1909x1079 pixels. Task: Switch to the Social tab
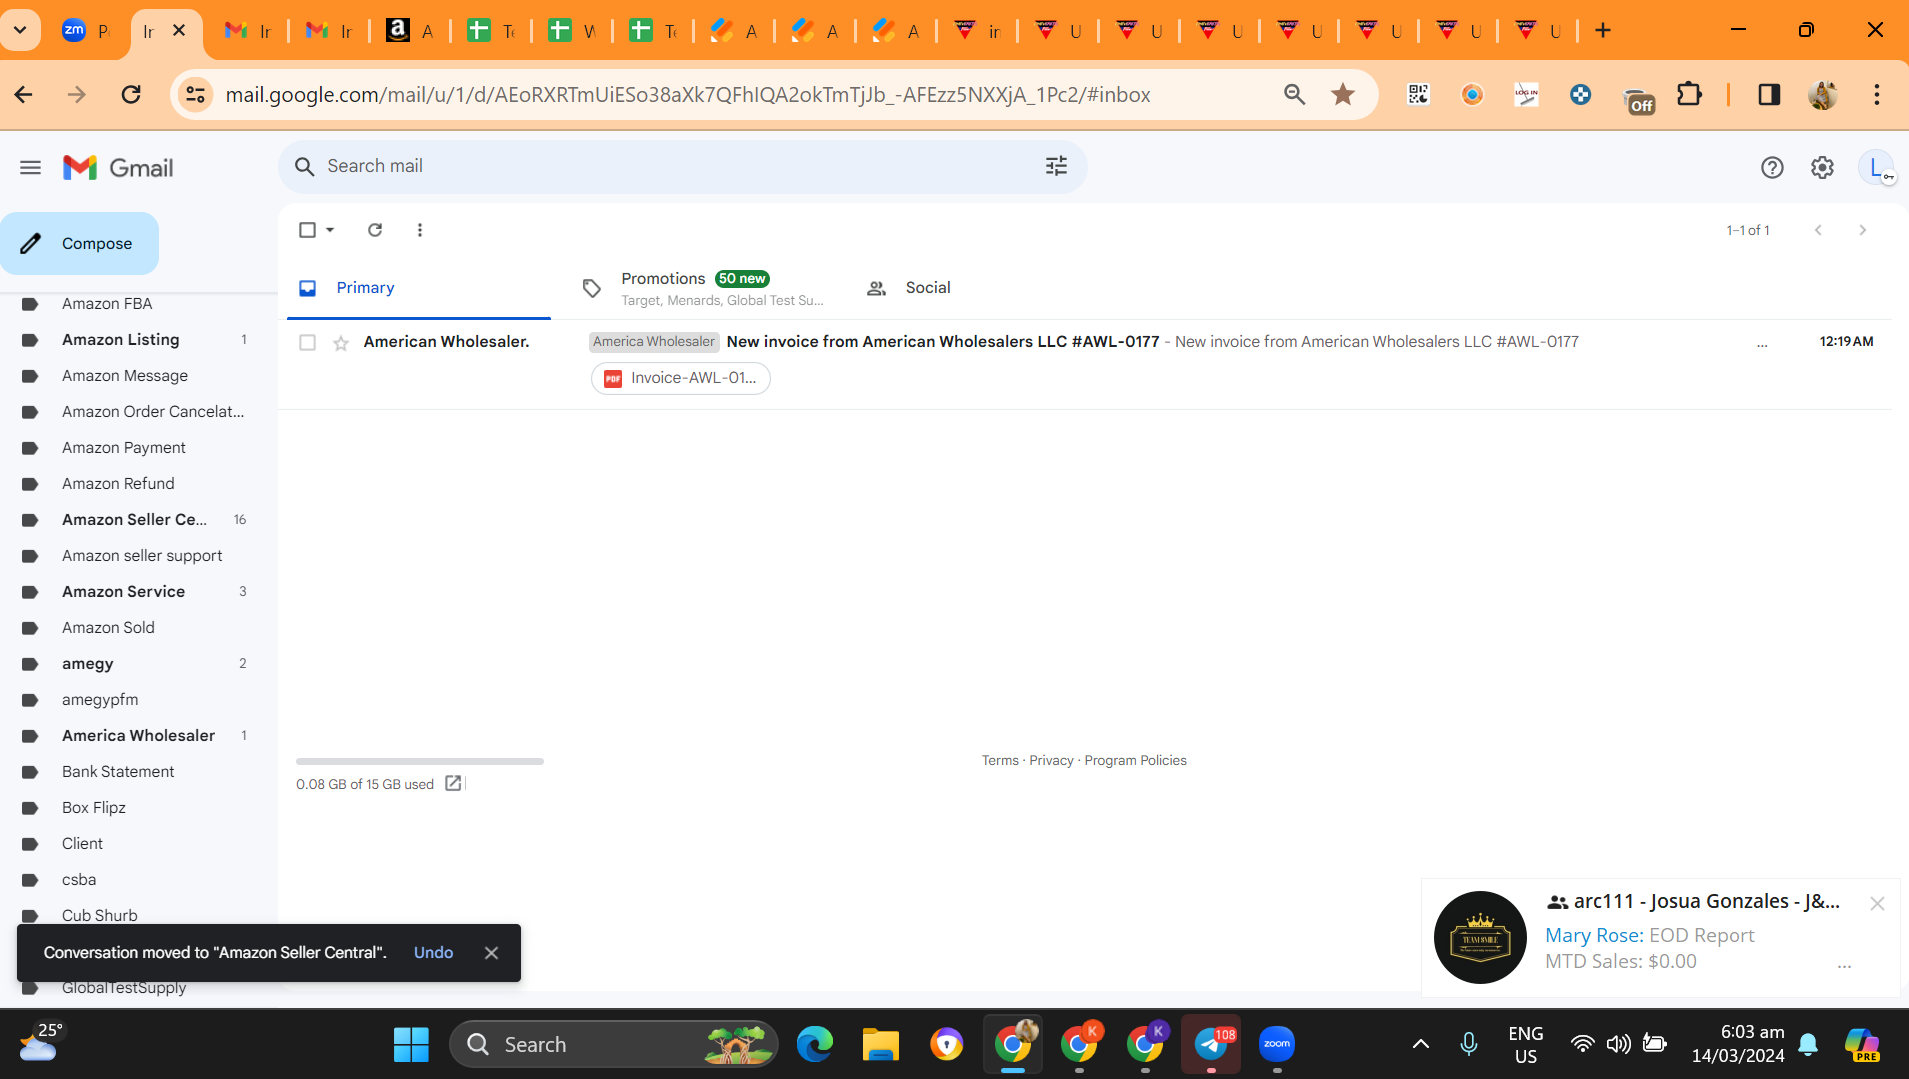[988, 288]
